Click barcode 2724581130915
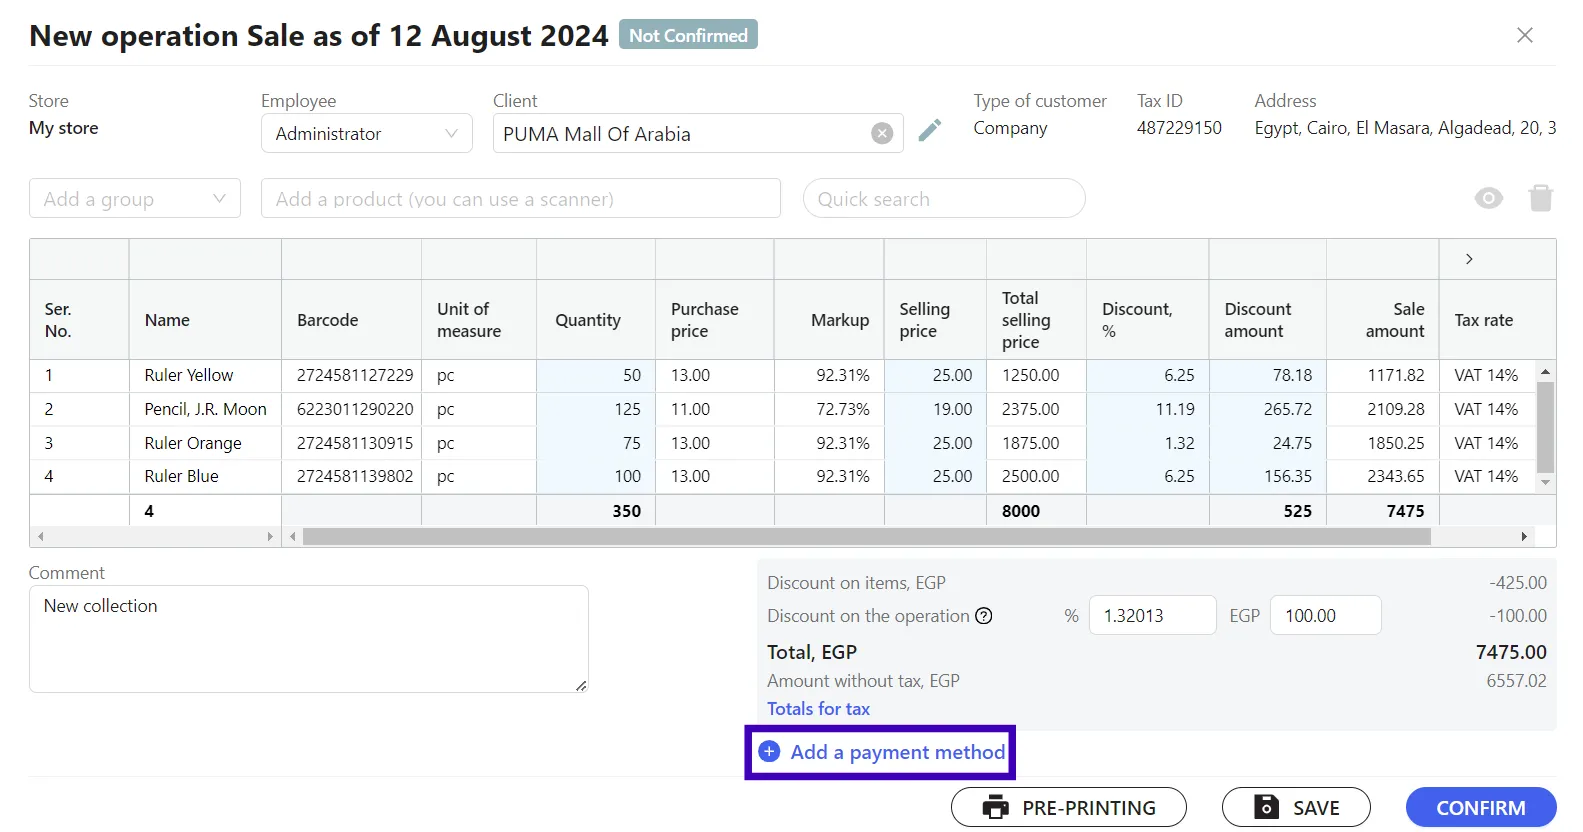Image resolution: width=1583 pixels, height=832 pixels. pyautogui.click(x=355, y=443)
